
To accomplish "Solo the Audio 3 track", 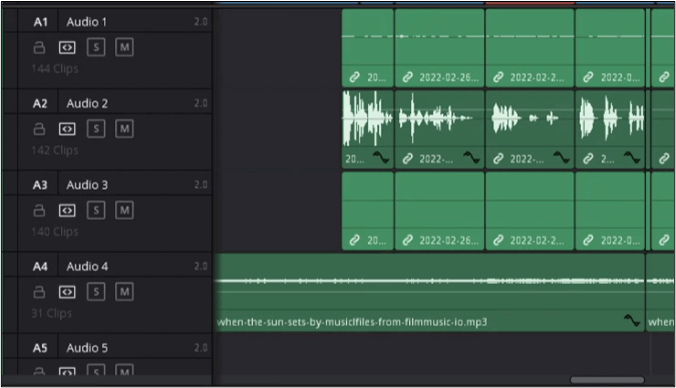I will (96, 210).
